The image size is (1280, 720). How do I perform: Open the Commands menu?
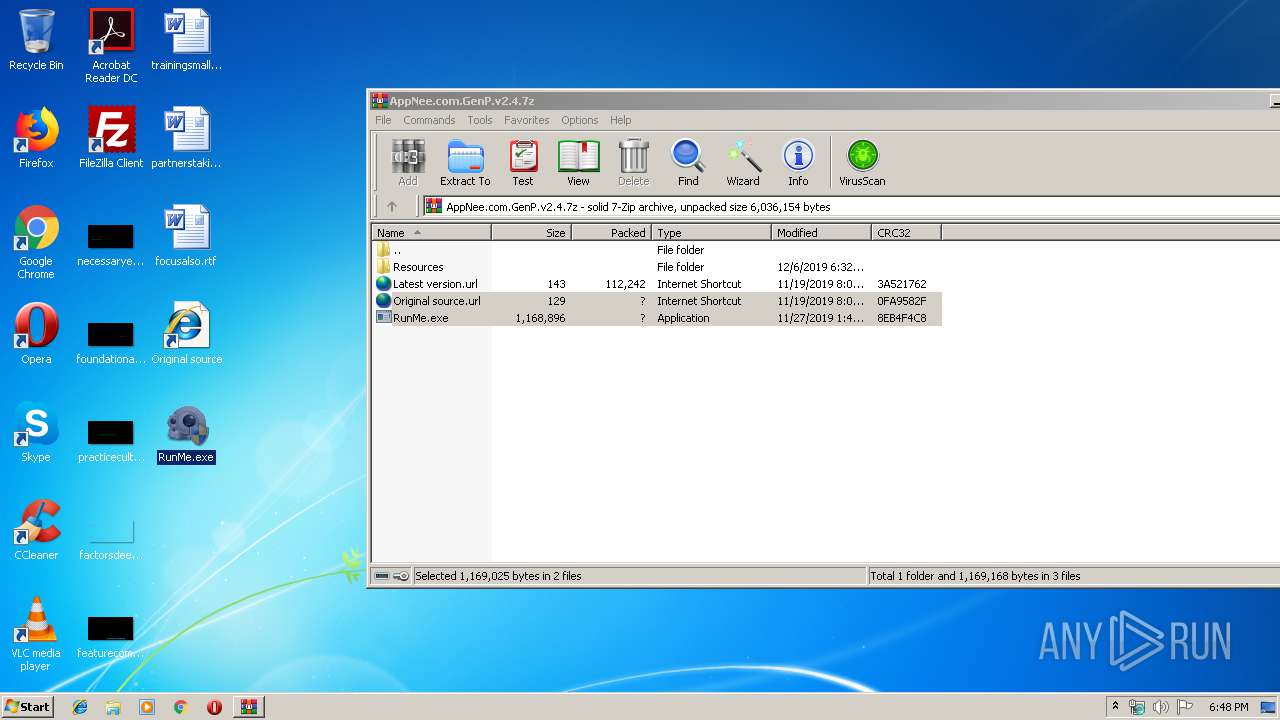point(429,120)
